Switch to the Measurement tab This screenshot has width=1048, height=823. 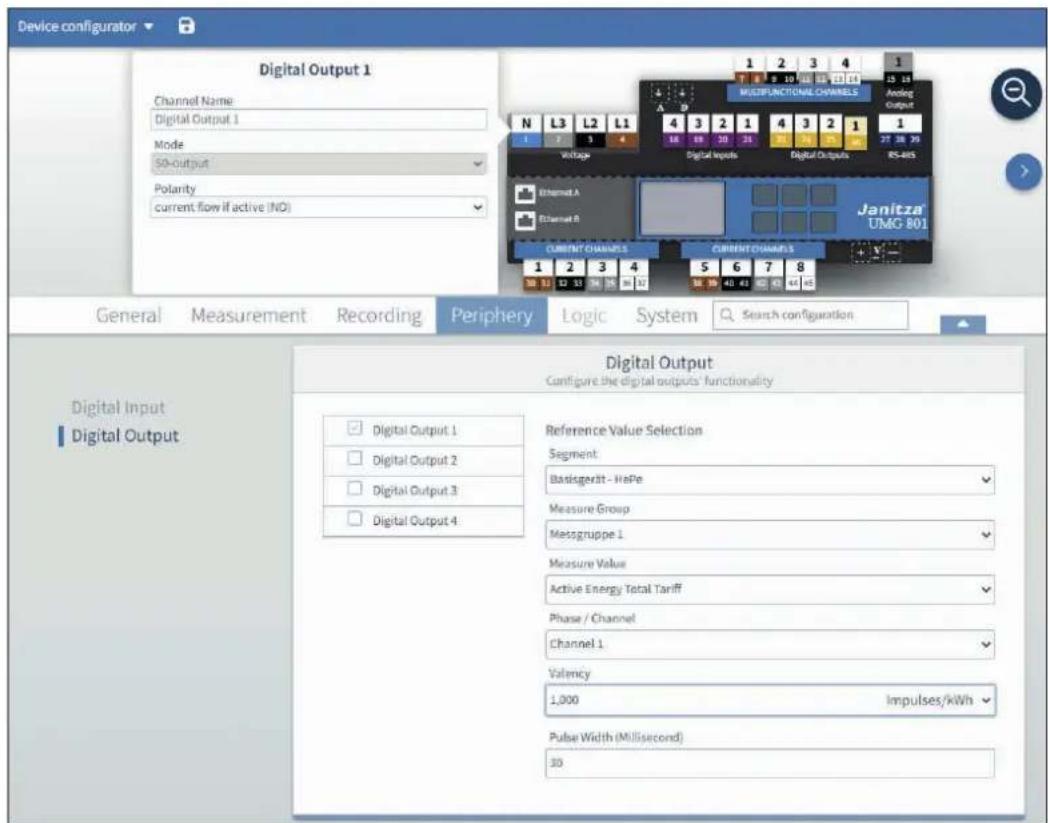tap(249, 315)
